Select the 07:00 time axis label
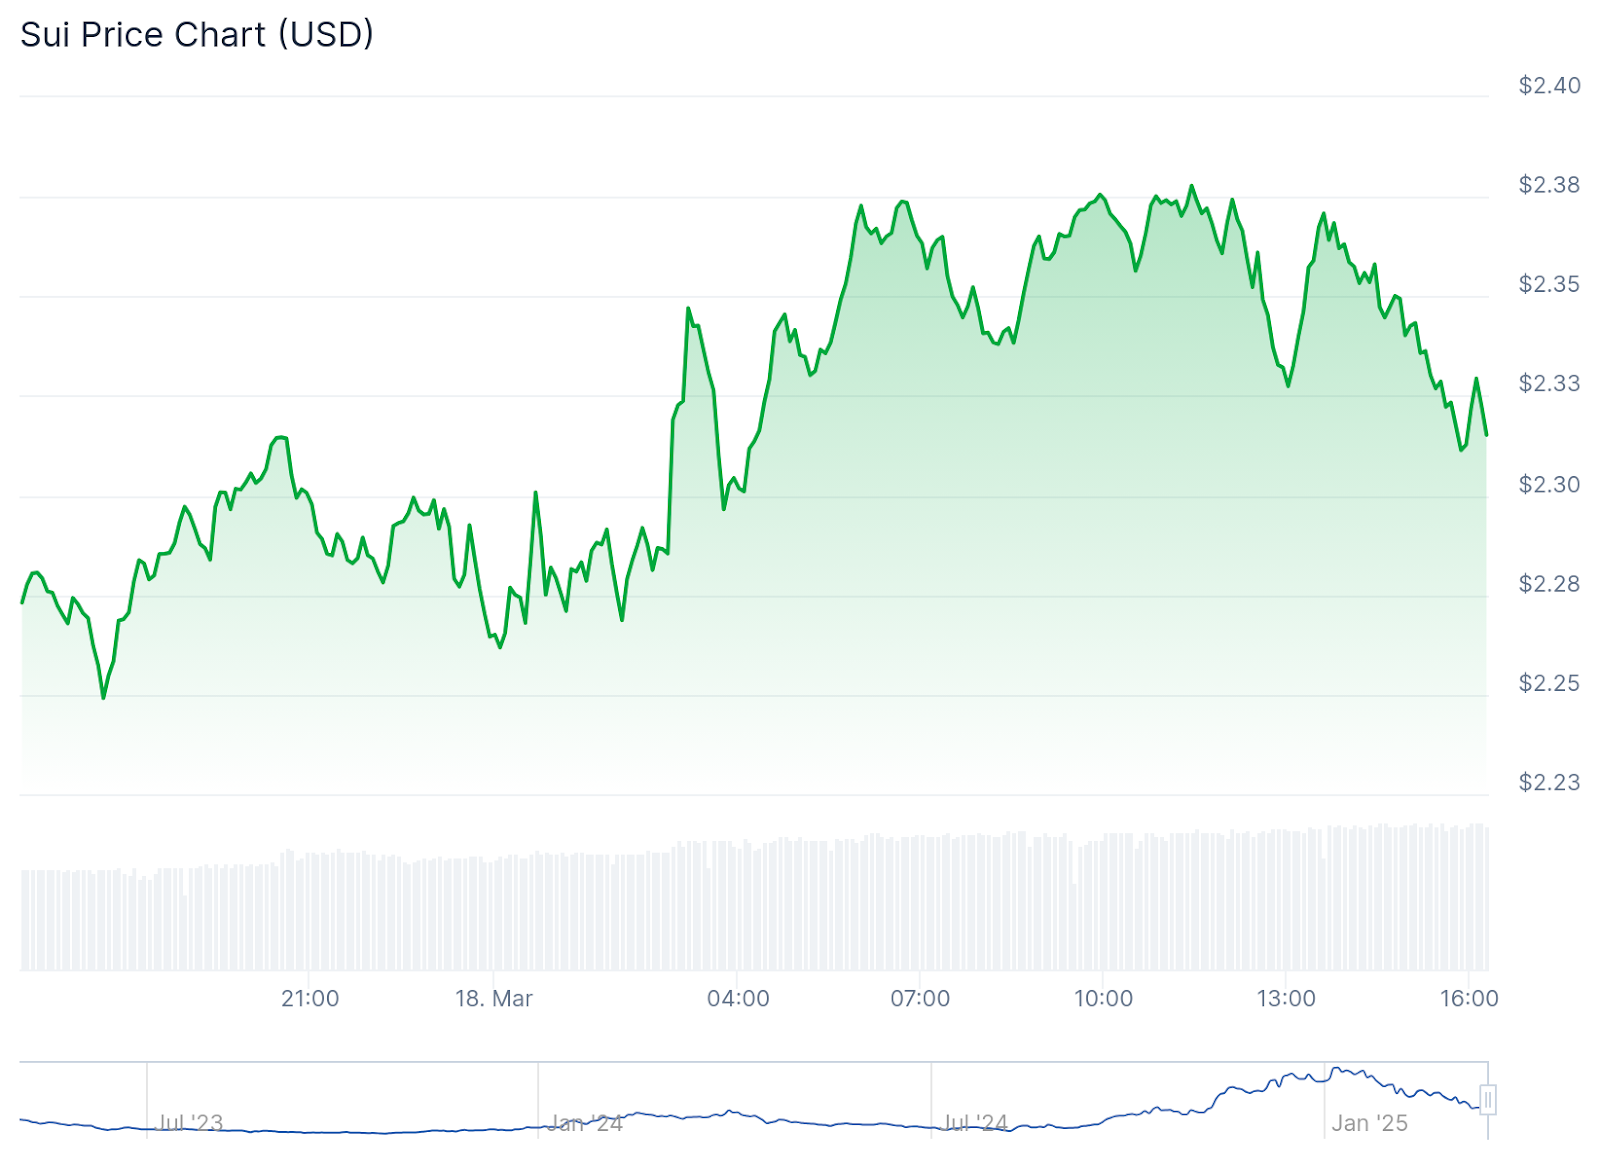Viewport: 1600px width, 1168px height. coord(920,999)
